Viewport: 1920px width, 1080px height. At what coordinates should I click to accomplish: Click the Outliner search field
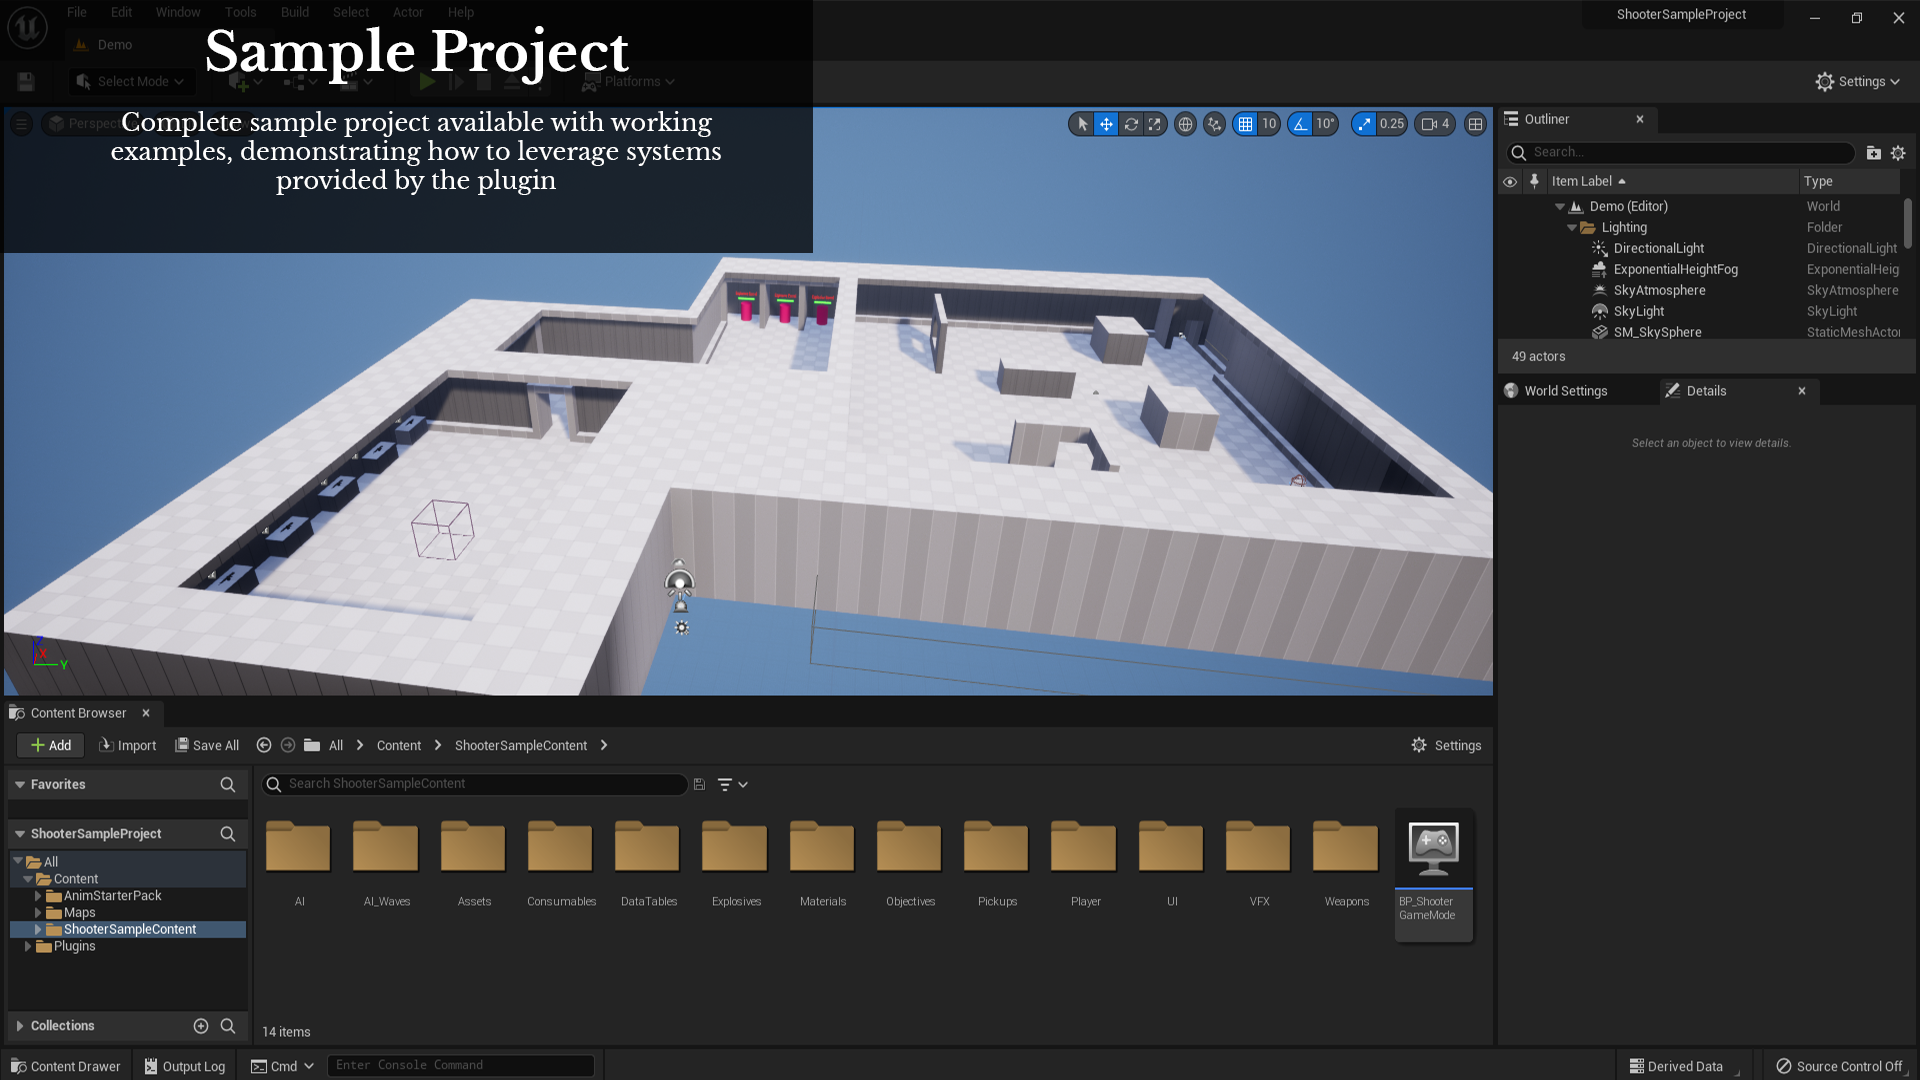(x=1680, y=152)
